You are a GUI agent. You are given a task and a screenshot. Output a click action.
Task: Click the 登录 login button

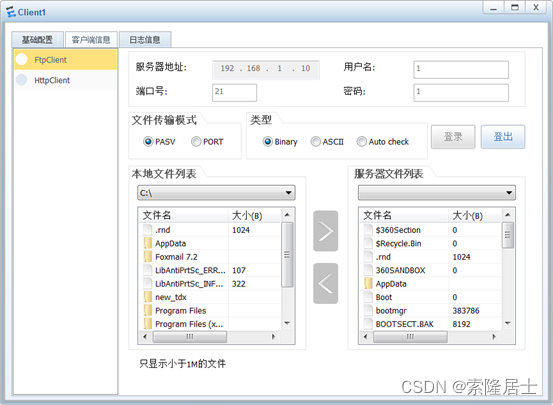(x=453, y=137)
